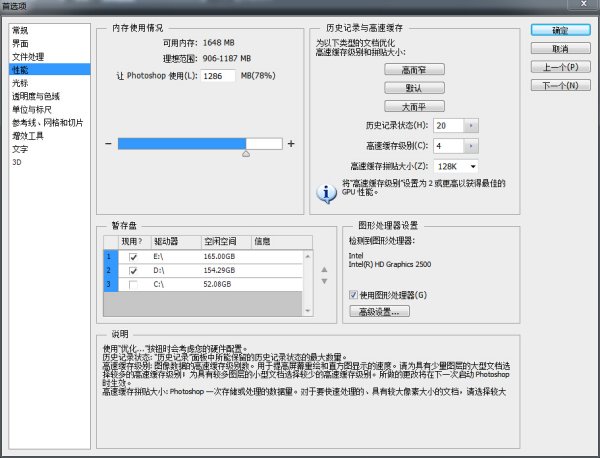Click the plus icon right of memory slider
Screen dimensions: 600x458
tap(291, 143)
